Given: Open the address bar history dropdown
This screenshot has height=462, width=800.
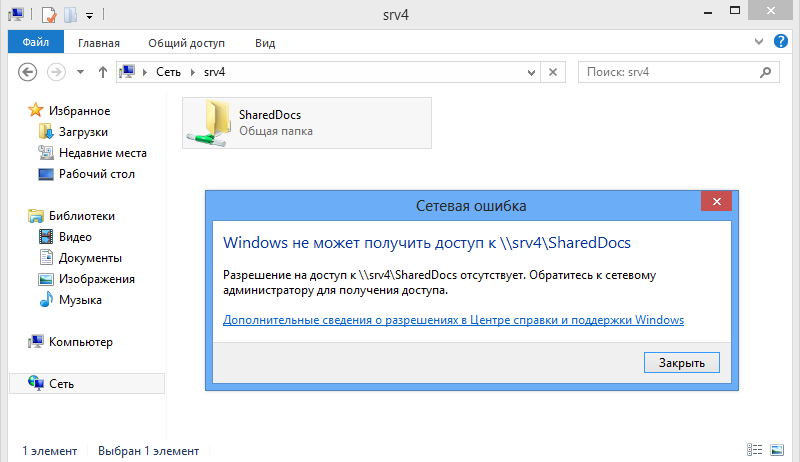Looking at the screenshot, I should pyautogui.click(x=531, y=72).
